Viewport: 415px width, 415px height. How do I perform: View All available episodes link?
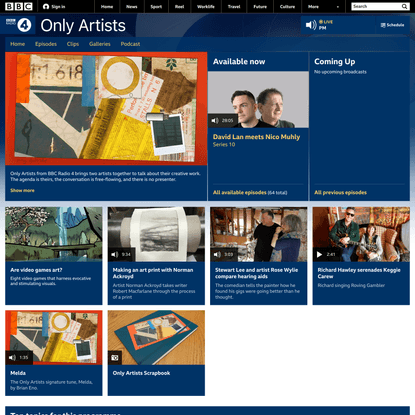(240, 192)
